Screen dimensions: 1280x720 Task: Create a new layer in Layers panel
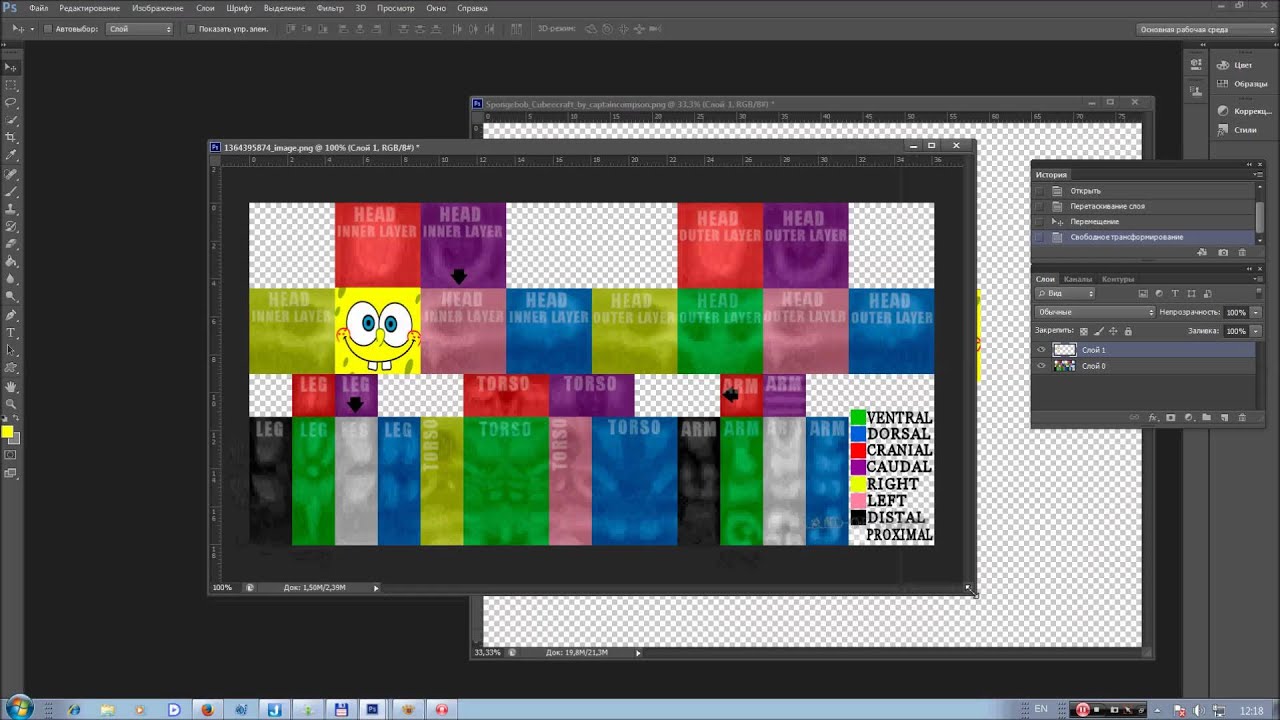click(1225, 417)
